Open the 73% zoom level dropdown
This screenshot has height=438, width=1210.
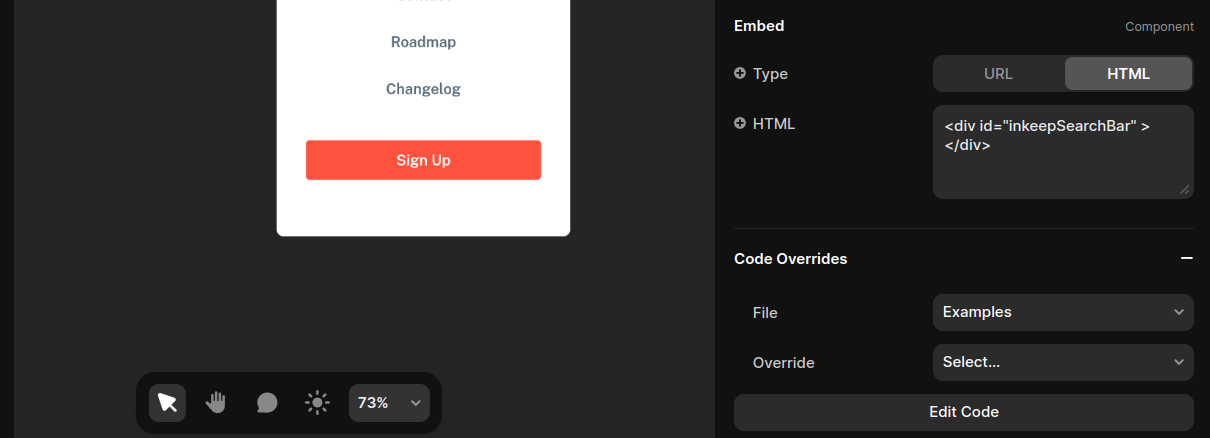389,402
